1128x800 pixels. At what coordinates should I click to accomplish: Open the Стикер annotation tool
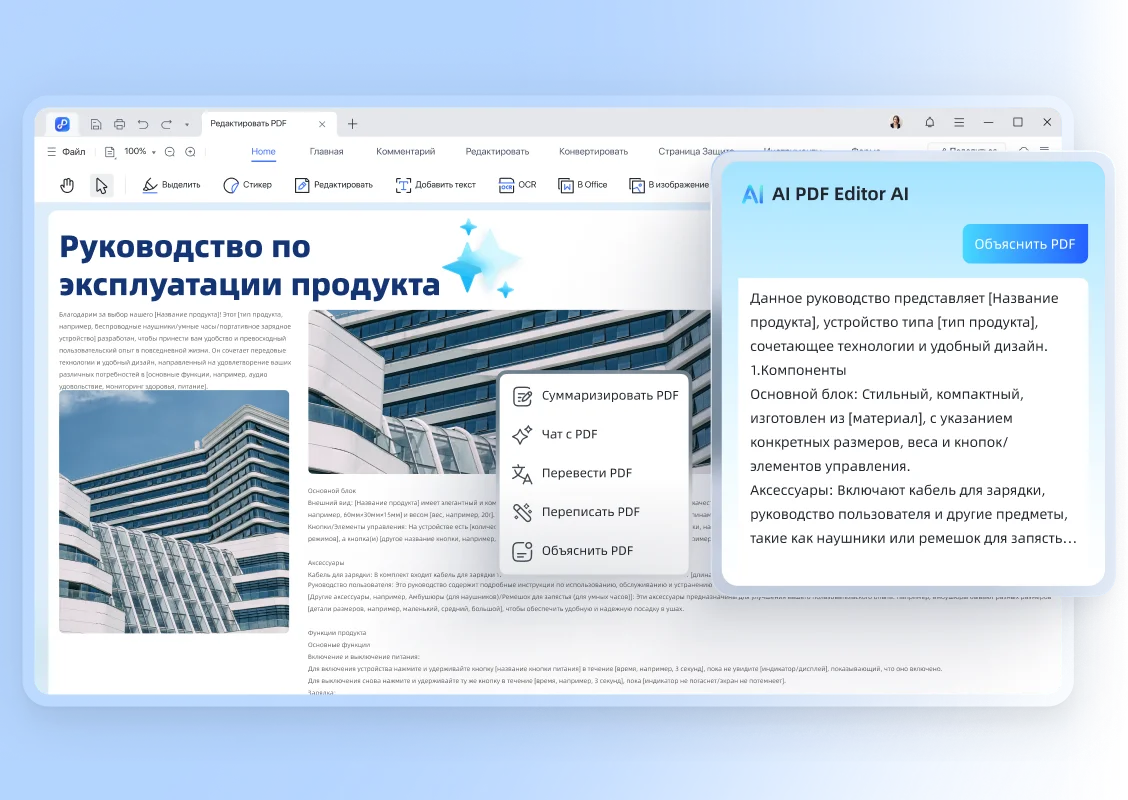pos(246,185)
